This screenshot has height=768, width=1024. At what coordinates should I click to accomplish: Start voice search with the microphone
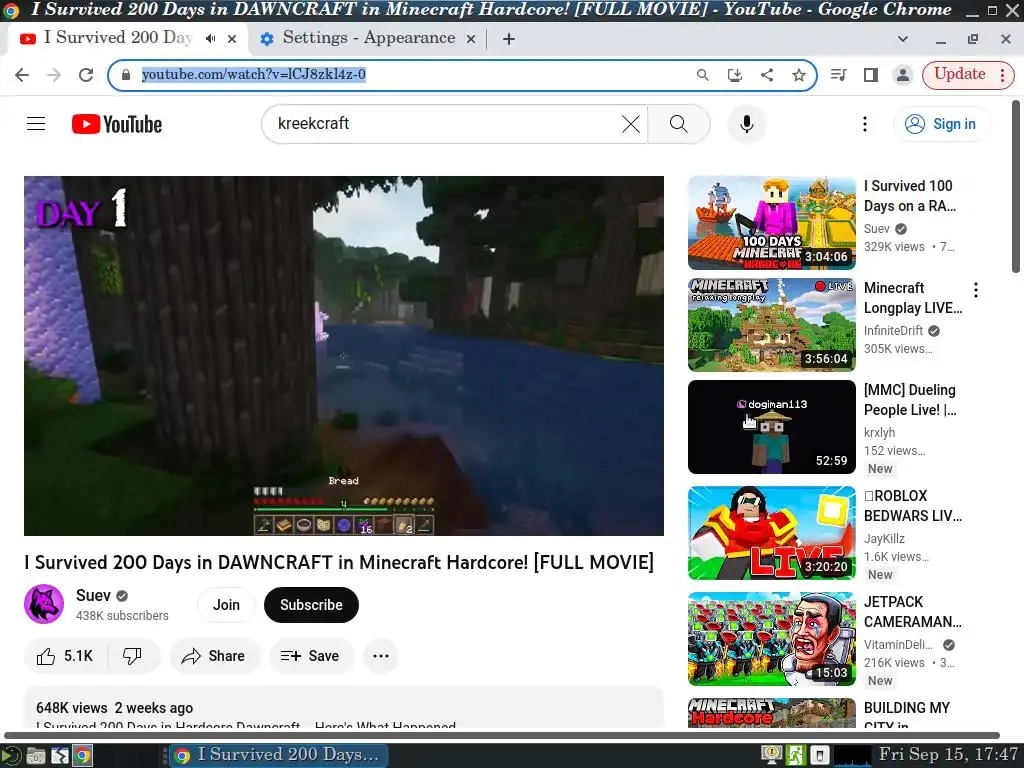[x=746, y=123]
